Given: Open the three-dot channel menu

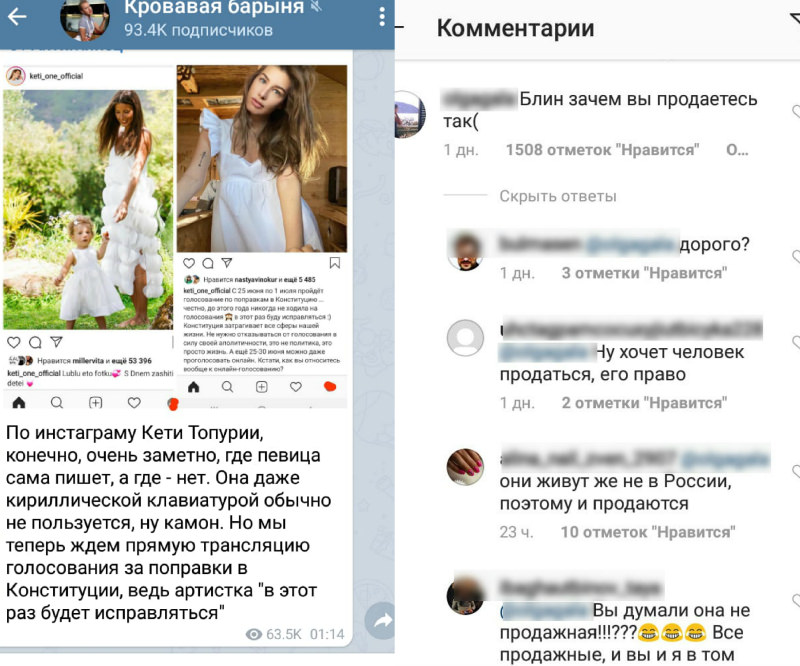Looking at the screenshot, I should tap(382, 17).
